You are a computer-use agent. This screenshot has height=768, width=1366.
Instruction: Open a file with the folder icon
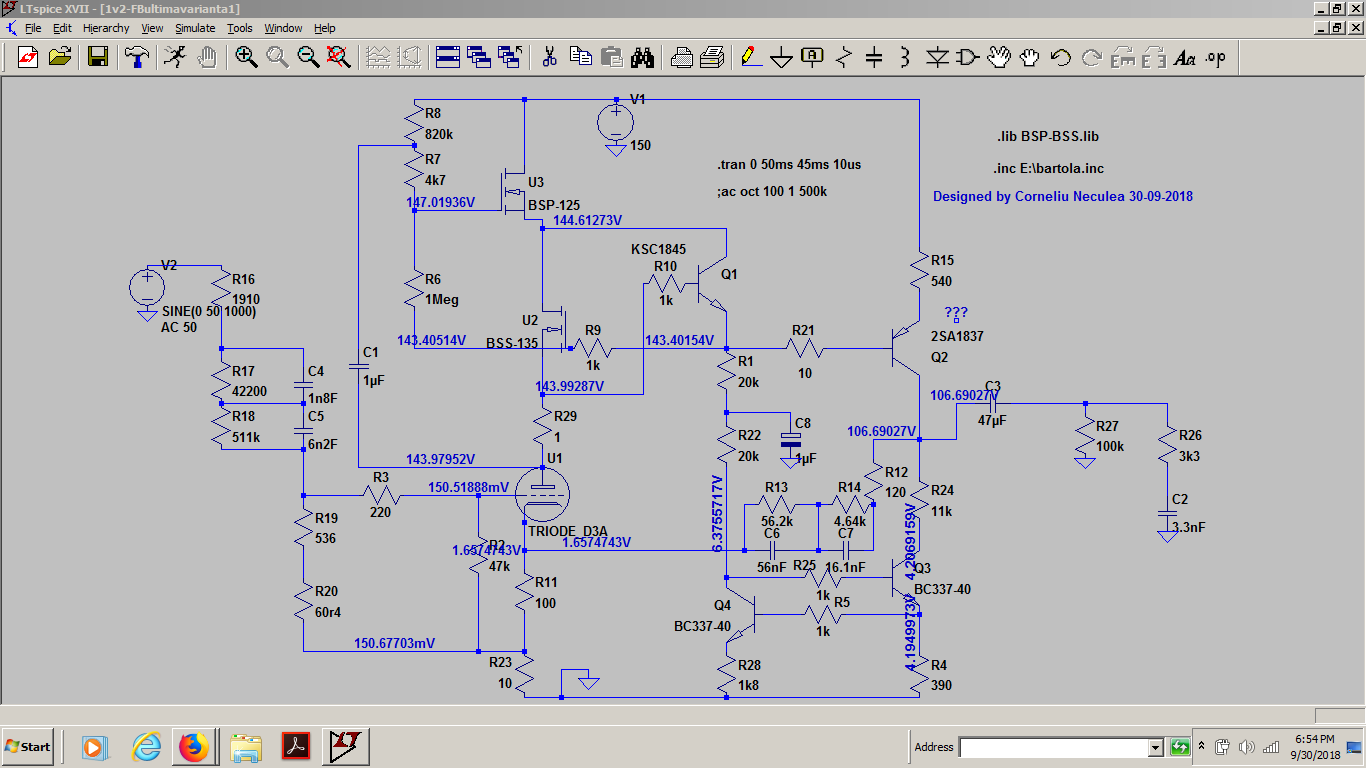(x=60, y=57)
